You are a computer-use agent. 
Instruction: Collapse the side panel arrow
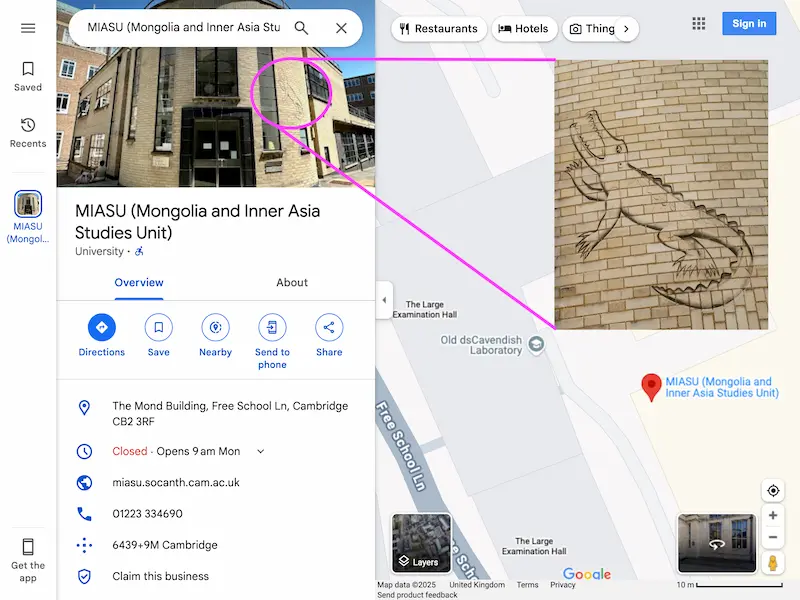pyautogui.click(x=384, y=300)
